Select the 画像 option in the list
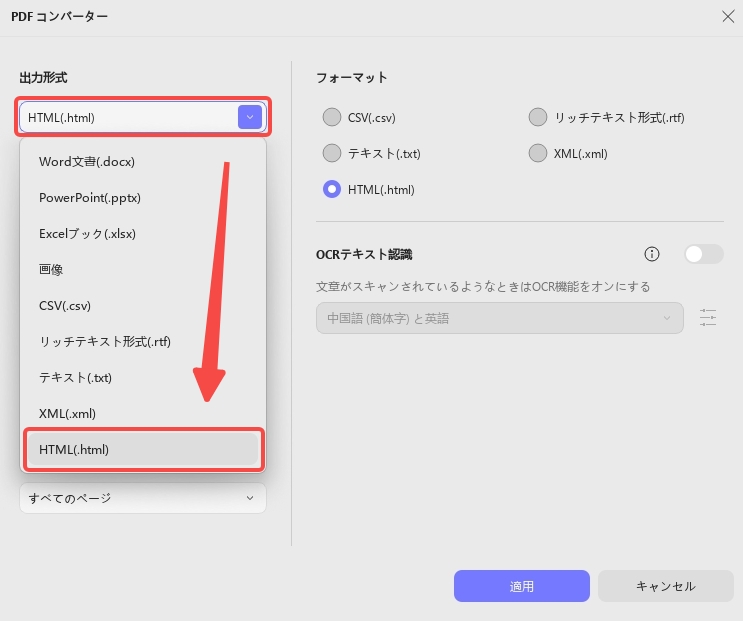 click(143, 270)
